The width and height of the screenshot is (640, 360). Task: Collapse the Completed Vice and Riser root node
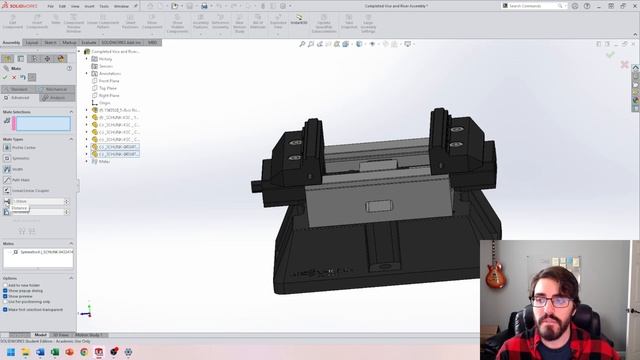point(80,51)
